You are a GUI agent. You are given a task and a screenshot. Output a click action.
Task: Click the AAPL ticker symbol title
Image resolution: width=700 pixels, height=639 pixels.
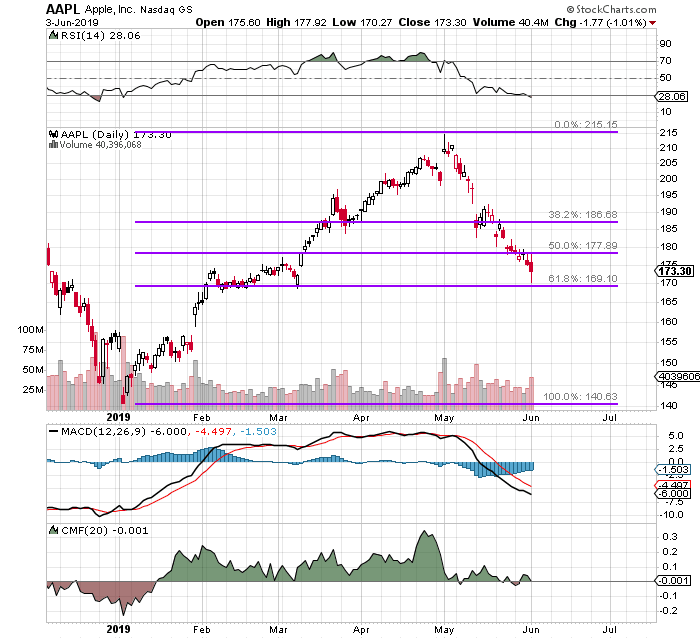63,8
